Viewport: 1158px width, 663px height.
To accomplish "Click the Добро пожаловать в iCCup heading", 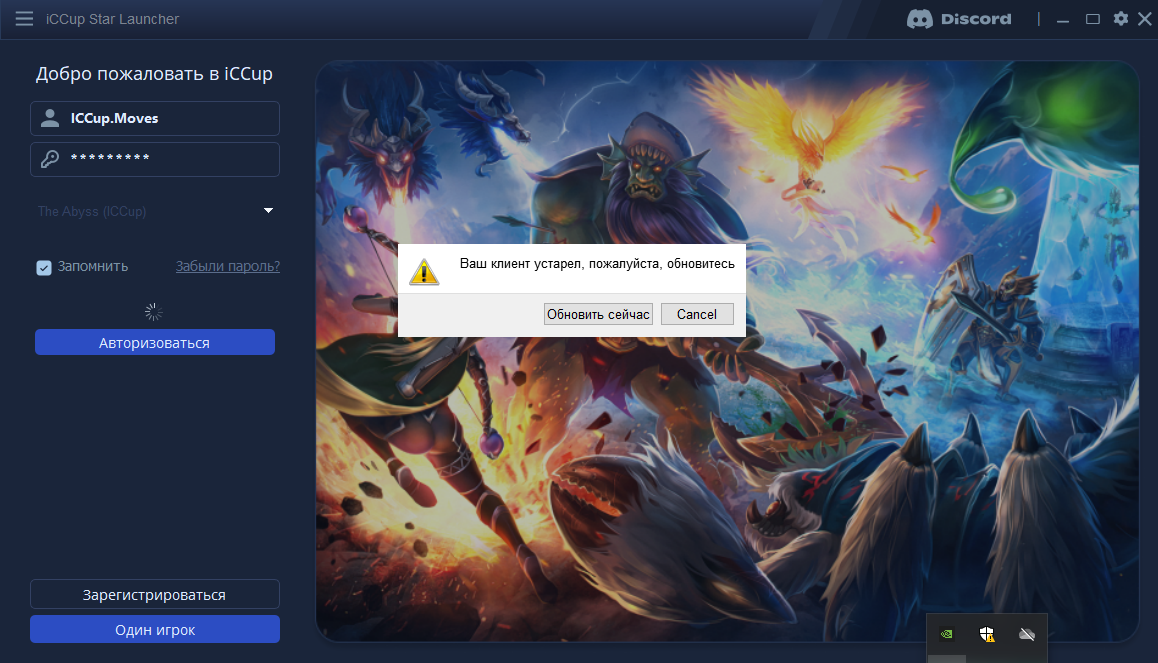I will click(154, 74).
